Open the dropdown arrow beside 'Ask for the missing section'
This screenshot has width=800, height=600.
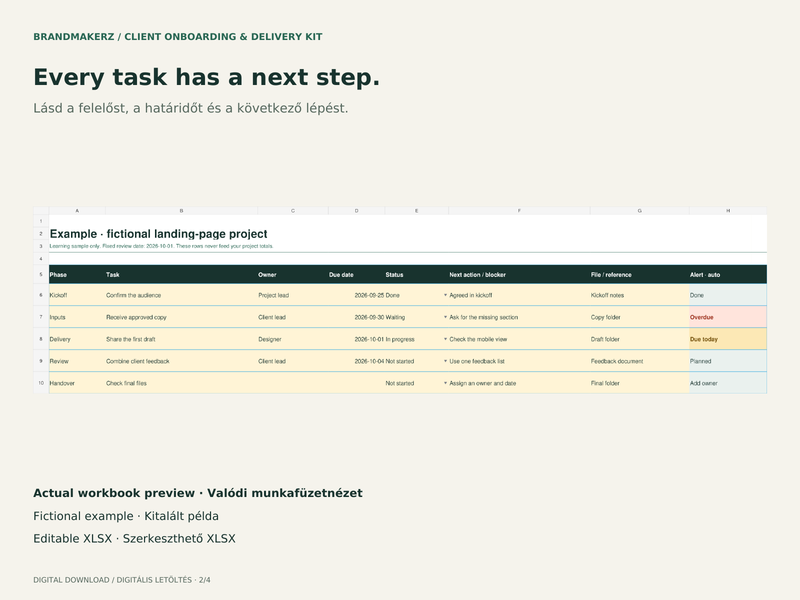[x=445, y=317]
